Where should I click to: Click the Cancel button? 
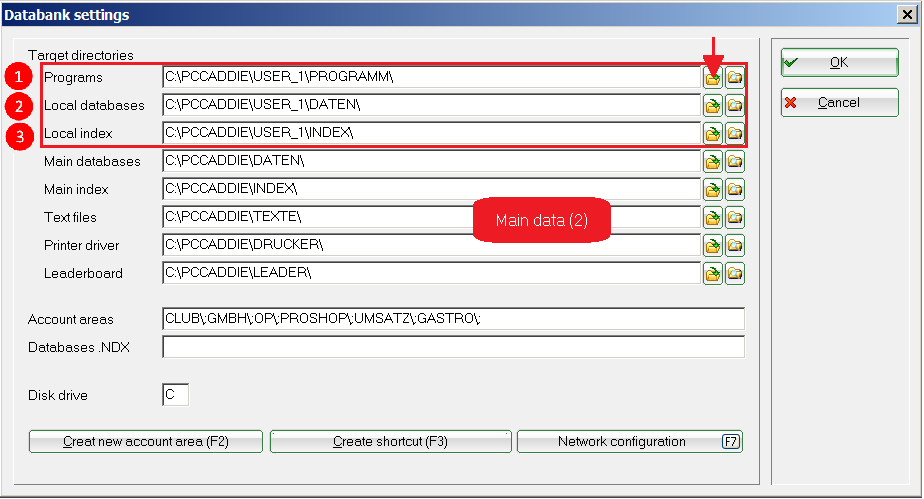(840, 103)
